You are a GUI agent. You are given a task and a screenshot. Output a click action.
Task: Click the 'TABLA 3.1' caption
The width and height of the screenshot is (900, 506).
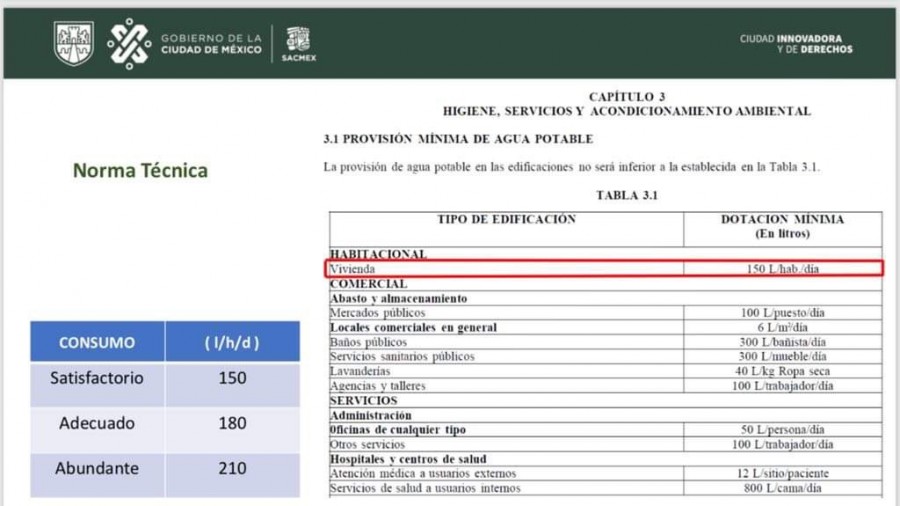pos(627,195)
